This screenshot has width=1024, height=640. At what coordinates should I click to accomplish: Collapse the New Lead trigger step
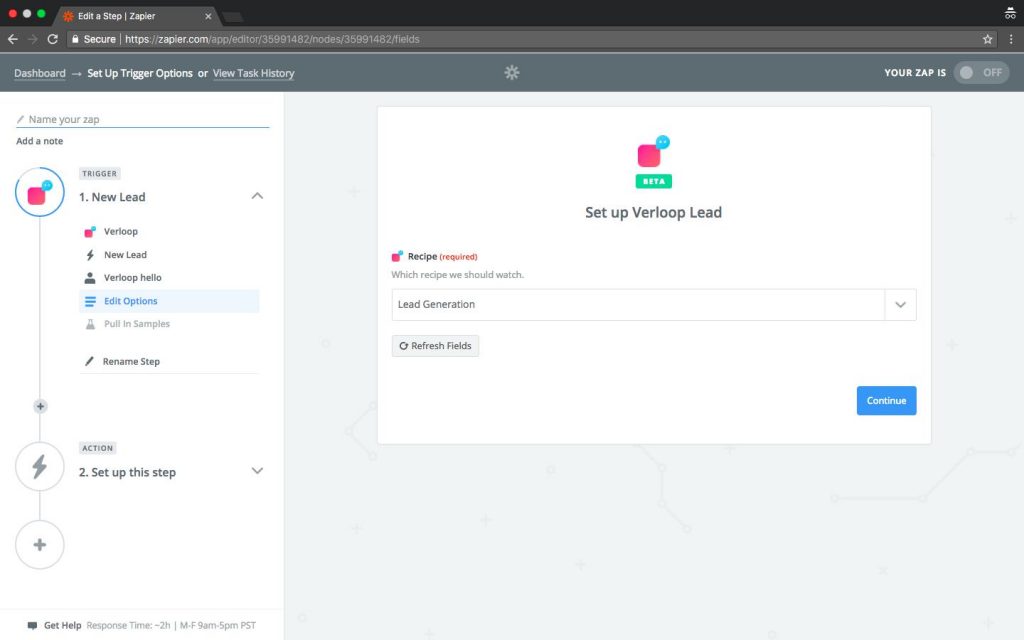(x=257, y=196)
